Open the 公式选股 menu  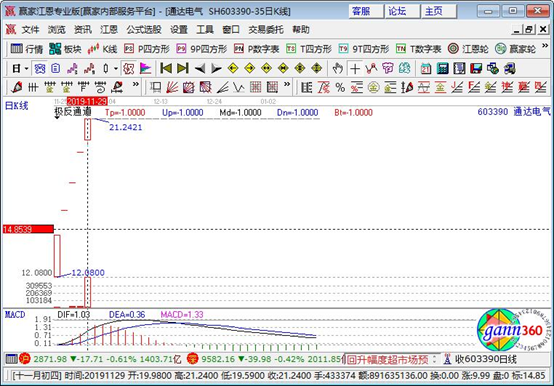(144, 30)
